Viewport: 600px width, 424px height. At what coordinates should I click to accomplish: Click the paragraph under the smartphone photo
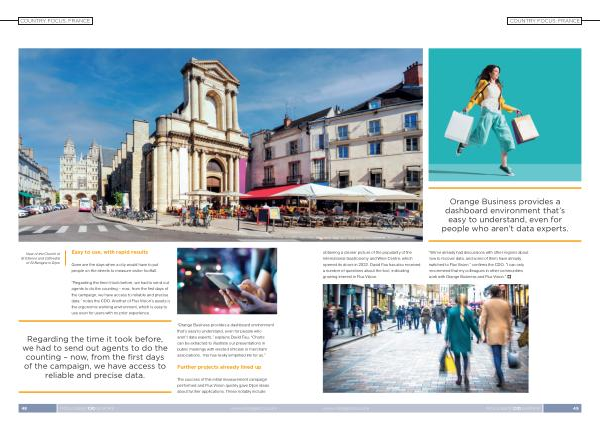226,340
